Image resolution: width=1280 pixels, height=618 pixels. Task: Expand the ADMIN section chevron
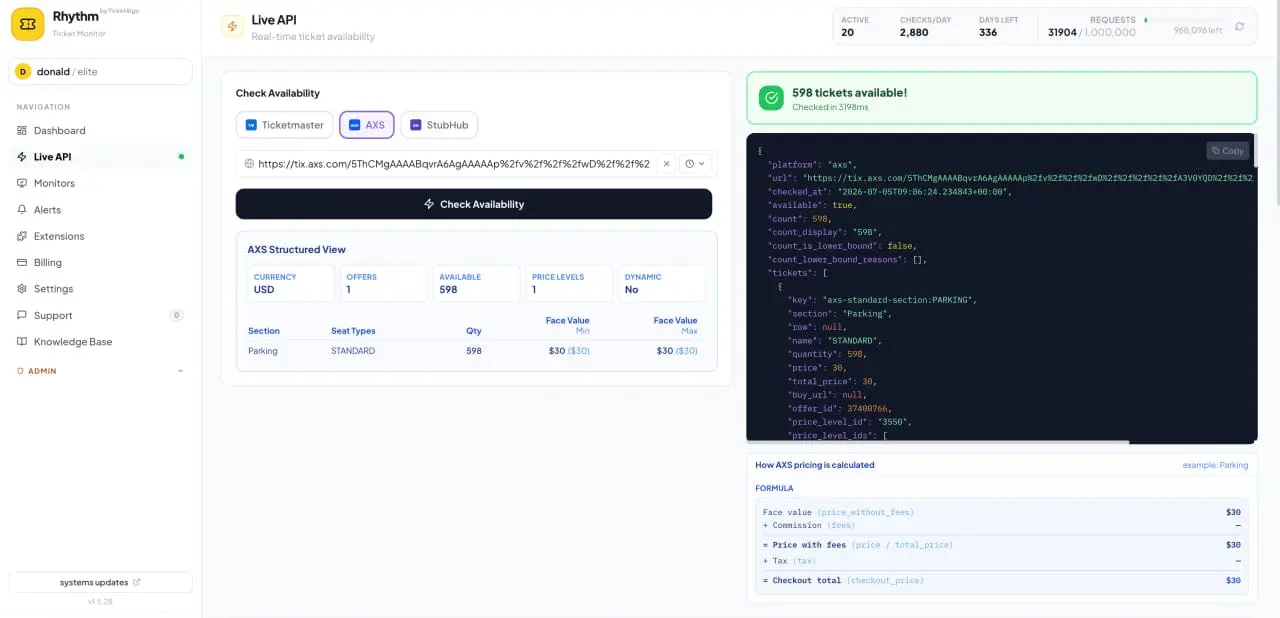click(181, 371)
